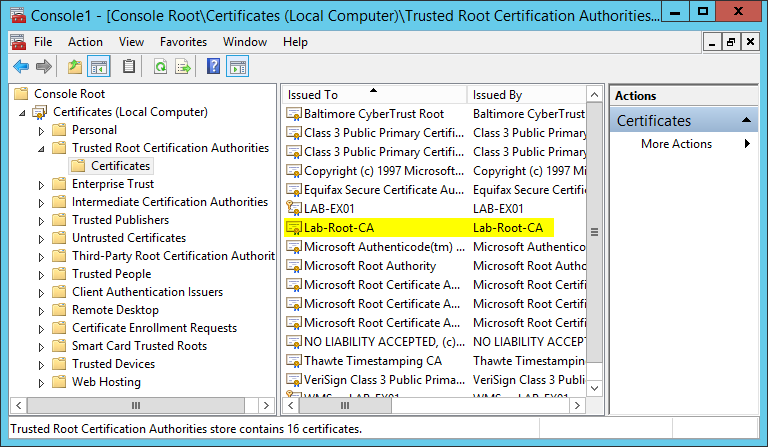768x447 pixels.
Task: Toggle Show/Hide Action Pane toolbar icon
Action: point(238,66)
